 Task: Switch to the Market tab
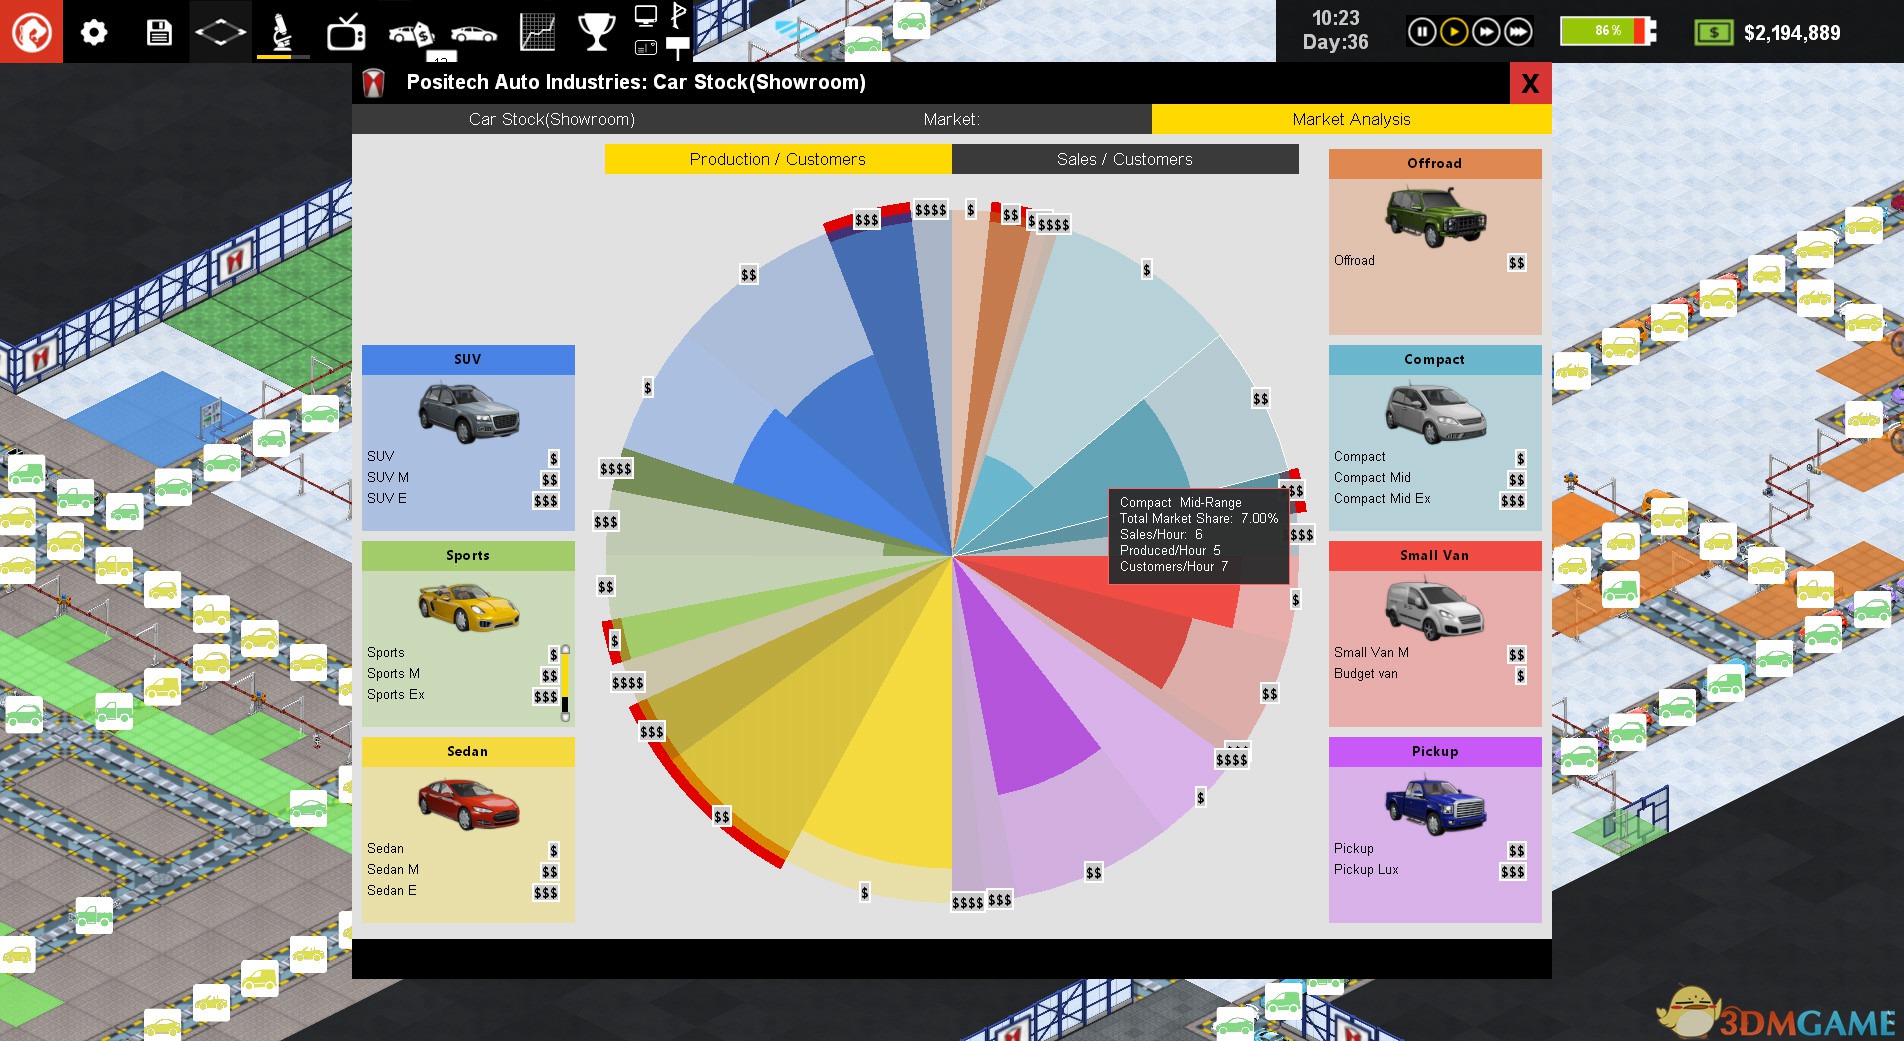951,119
